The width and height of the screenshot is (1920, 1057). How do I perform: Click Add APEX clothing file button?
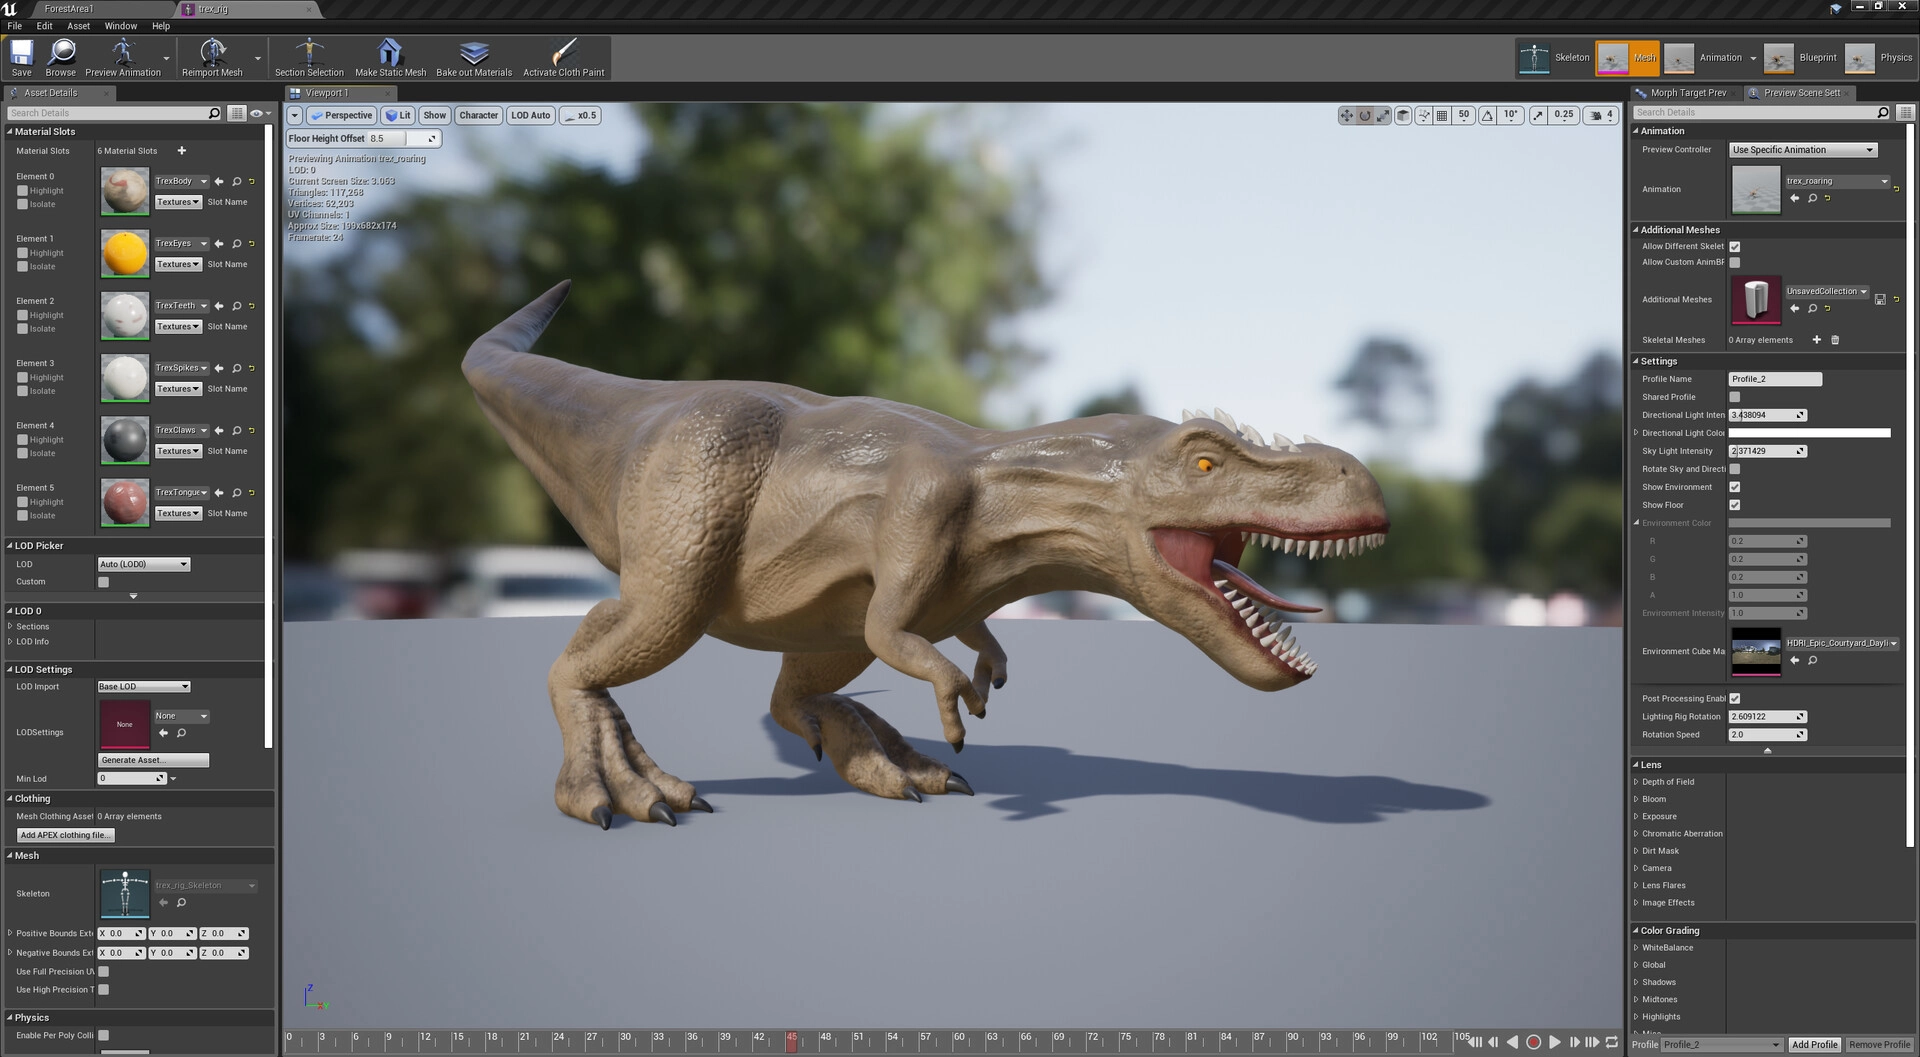point(66,835)
